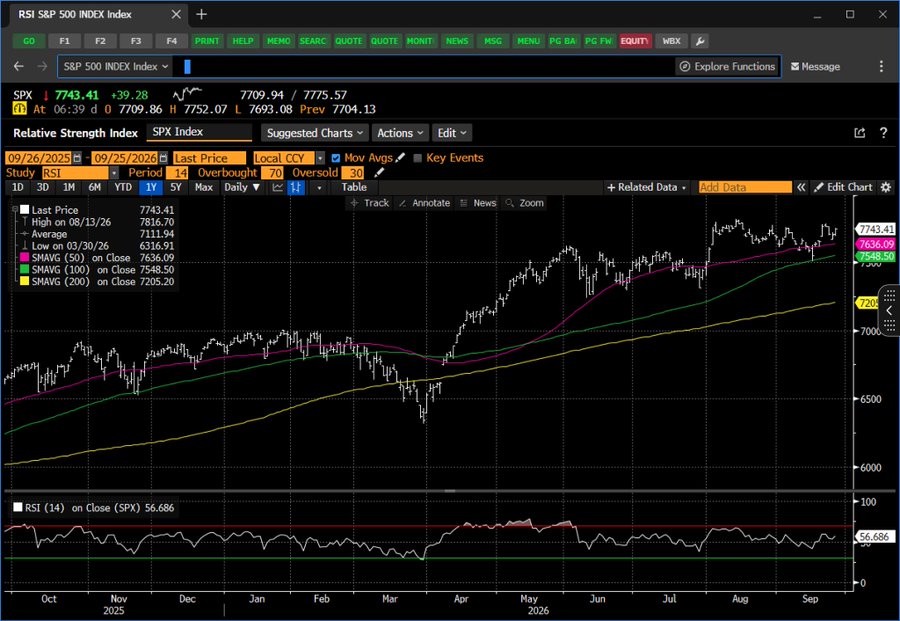Viewport: 900px width, 621px height.
Task: Expand the Suggested Charts dropdown
Action: 315,133
